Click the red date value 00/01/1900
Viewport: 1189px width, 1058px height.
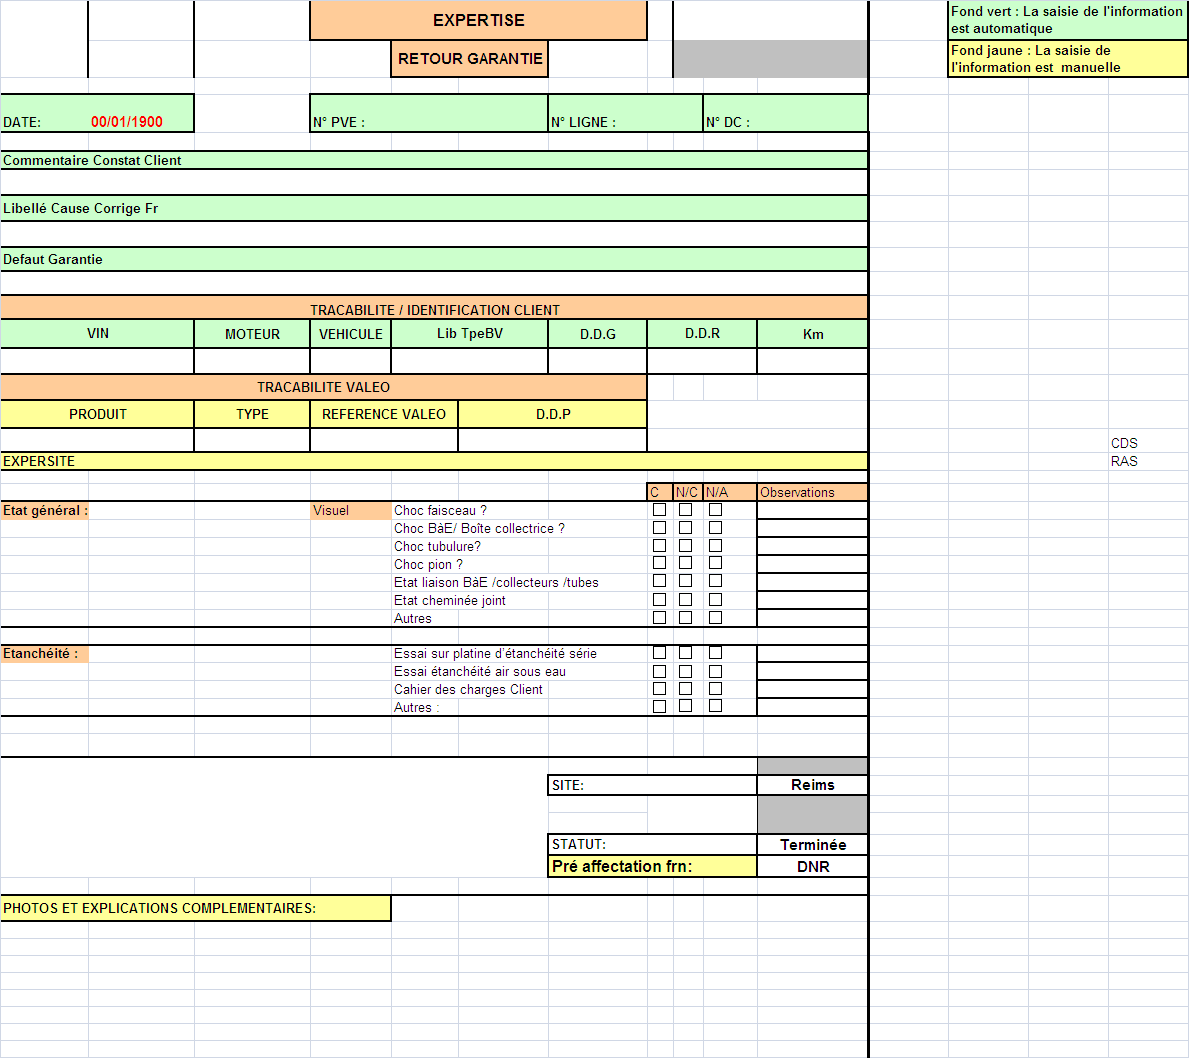pos(127,121)
